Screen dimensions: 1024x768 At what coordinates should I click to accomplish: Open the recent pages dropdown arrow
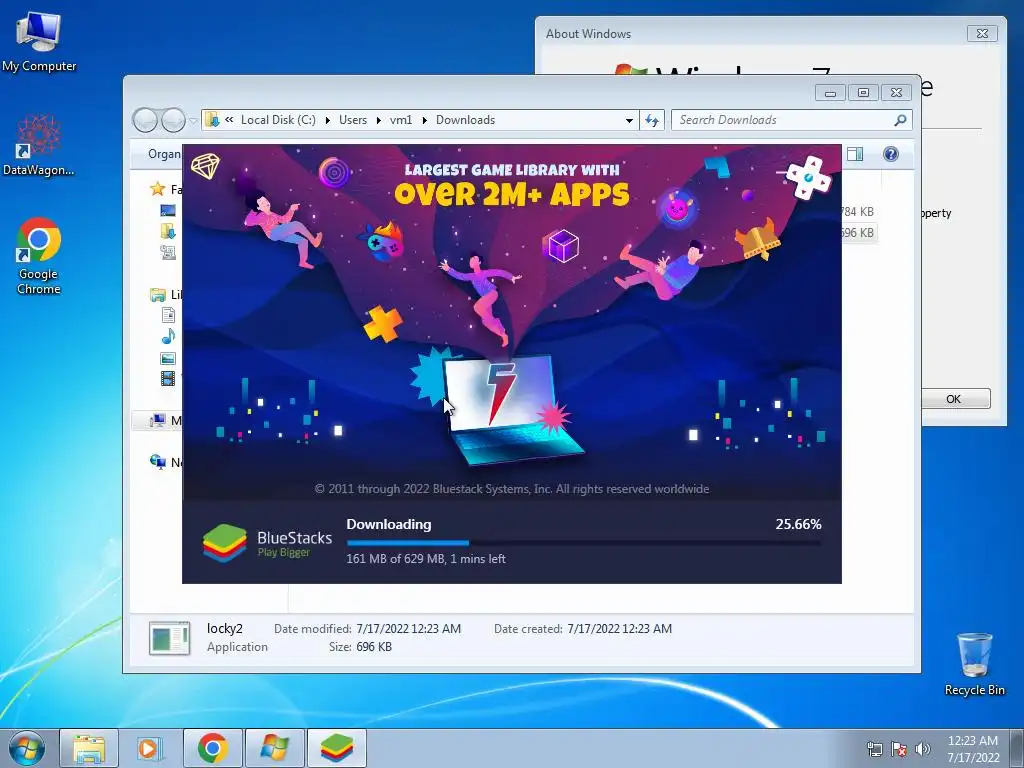(x=193, y=121)
